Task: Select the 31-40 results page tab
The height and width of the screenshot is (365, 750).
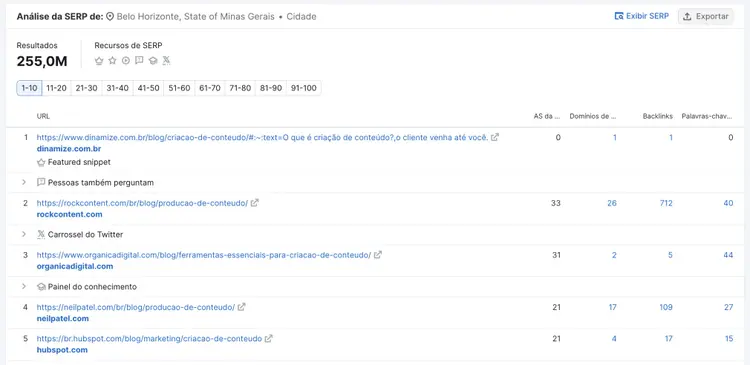Action: pos(118,88)
